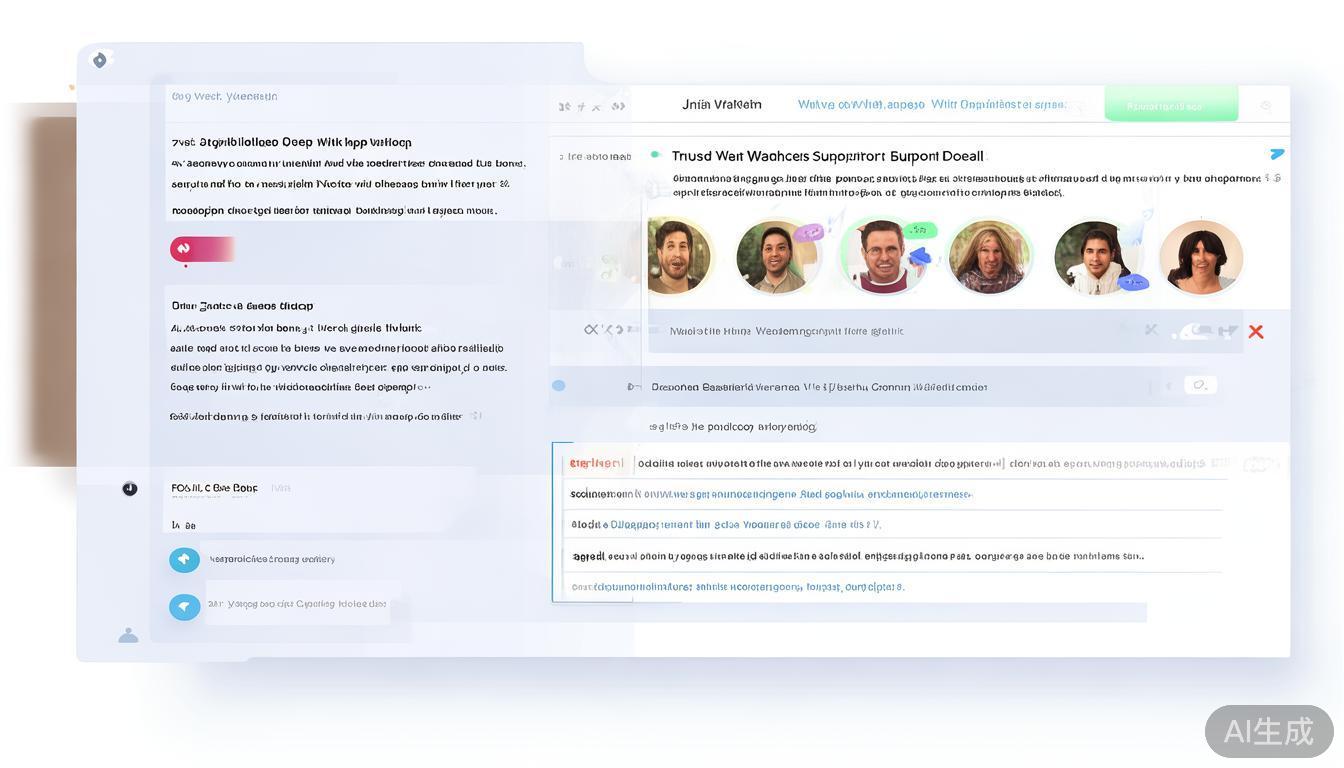The width and height of the screenshot is (1344, 768).
Task: Click the gray toolbar icons left of Jniia Vraíkeím
Action: [592, 106]
